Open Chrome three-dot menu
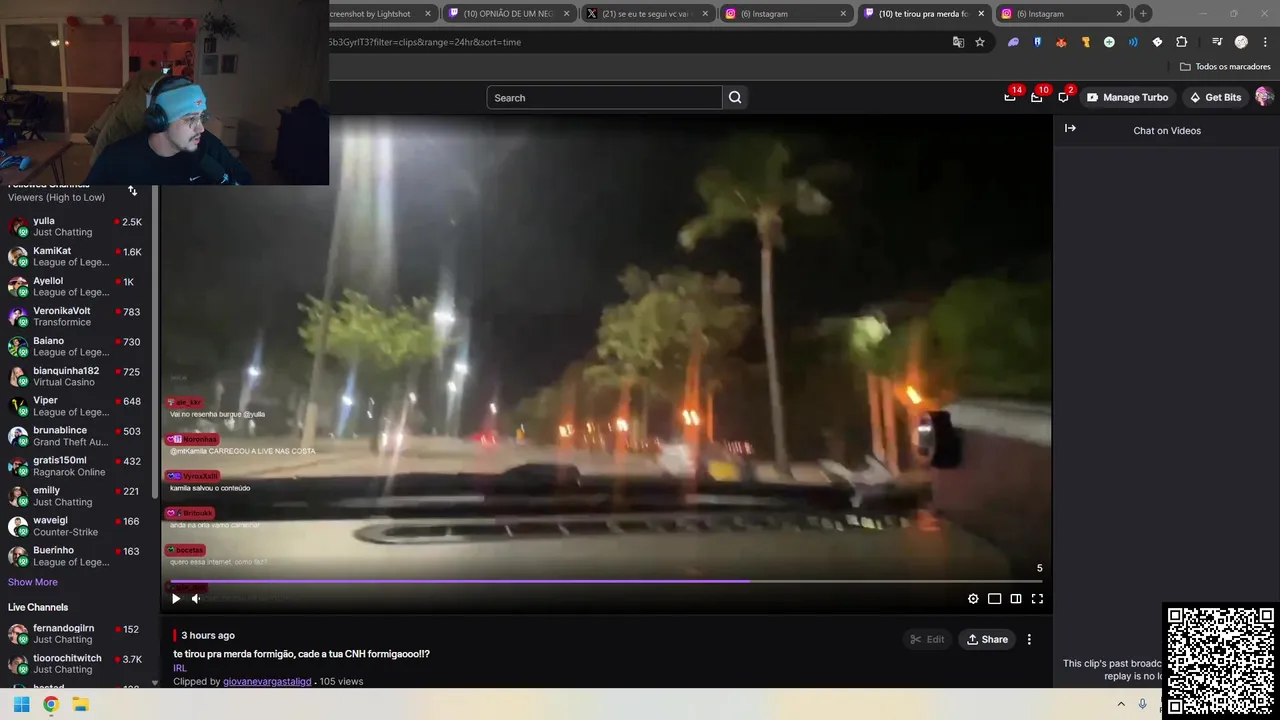Screen dimensions: 1280x720 pyautogui.click(x=1264, y=42)
